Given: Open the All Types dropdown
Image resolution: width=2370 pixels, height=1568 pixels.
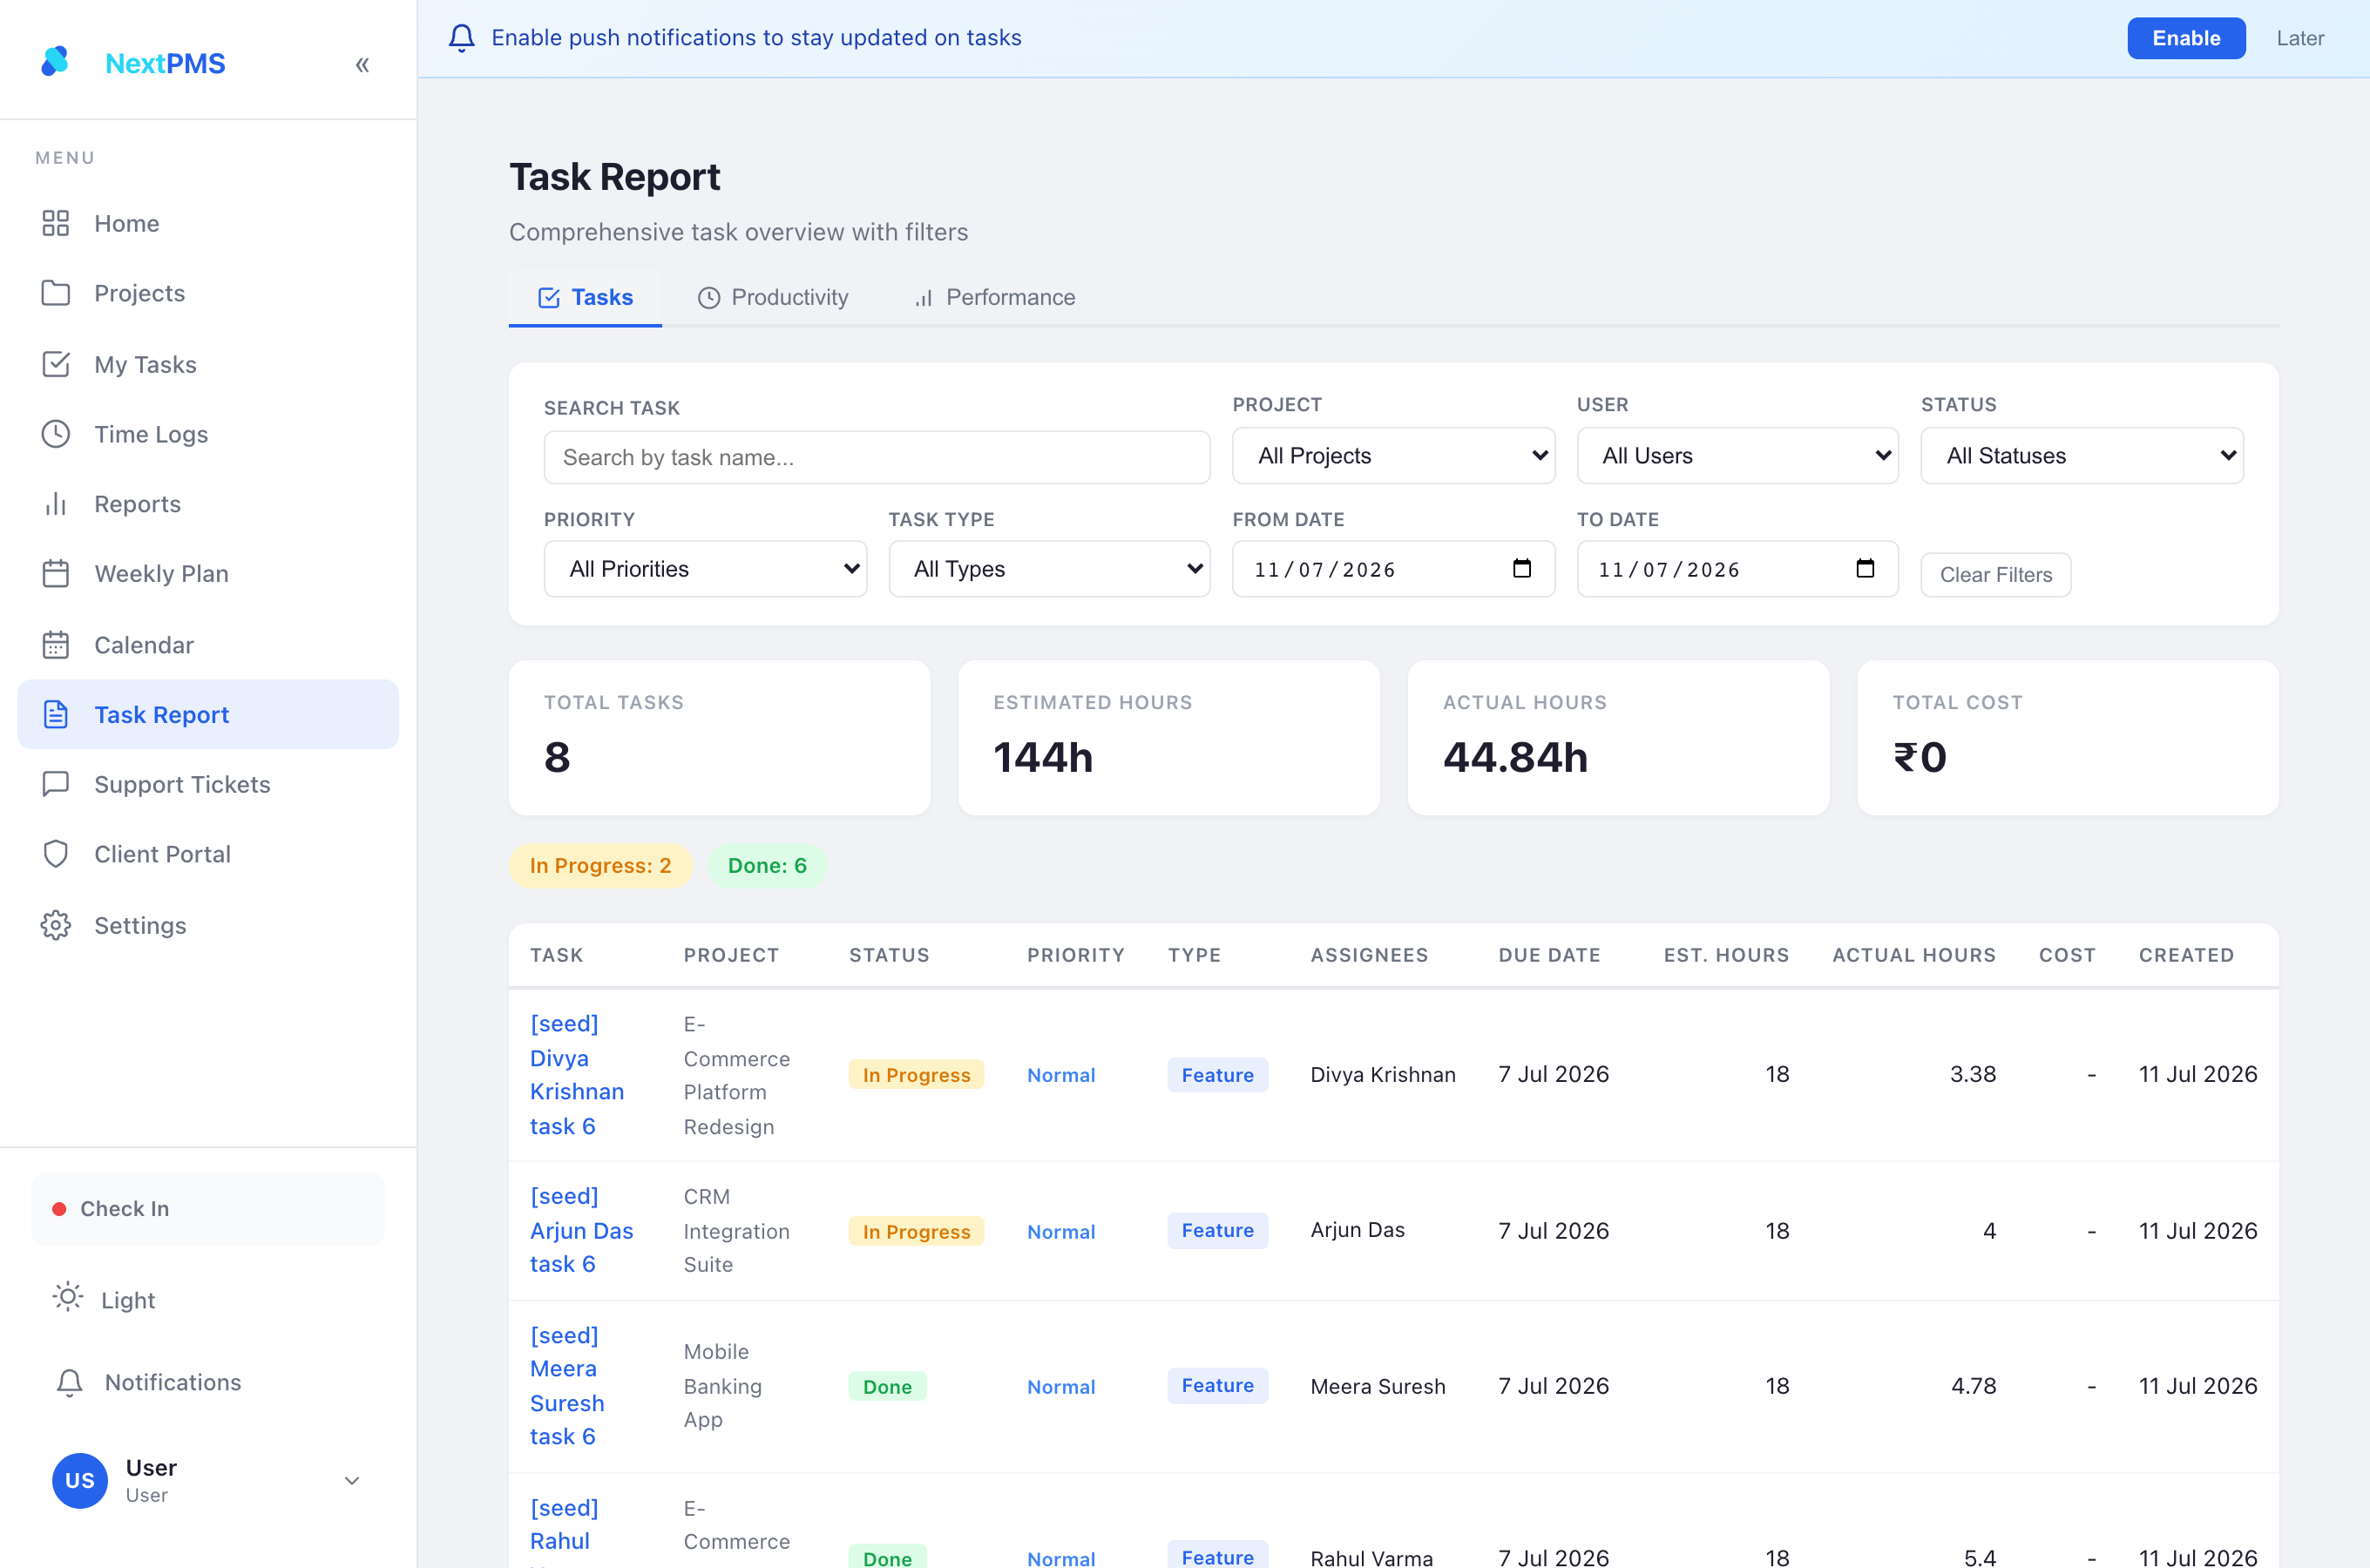Looking at the screenshot, I should 1049,569.
